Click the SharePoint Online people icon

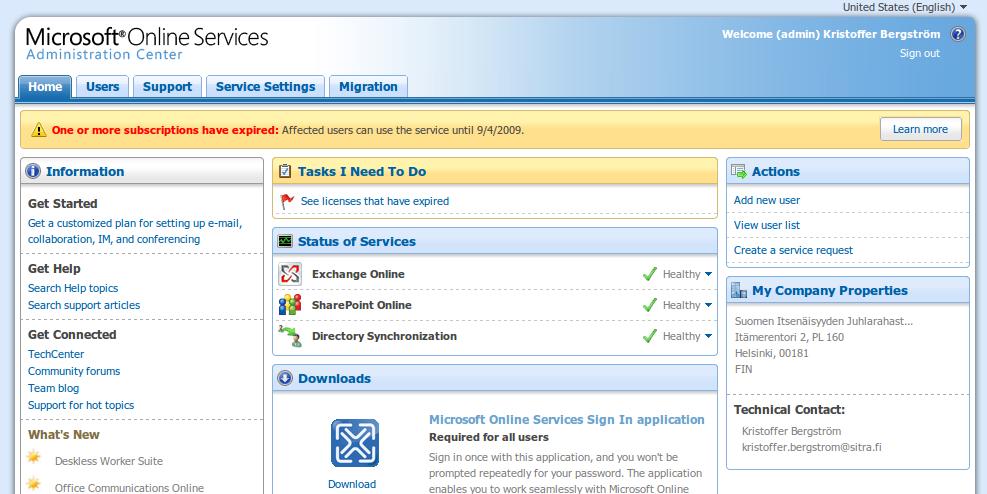[290, 305]
